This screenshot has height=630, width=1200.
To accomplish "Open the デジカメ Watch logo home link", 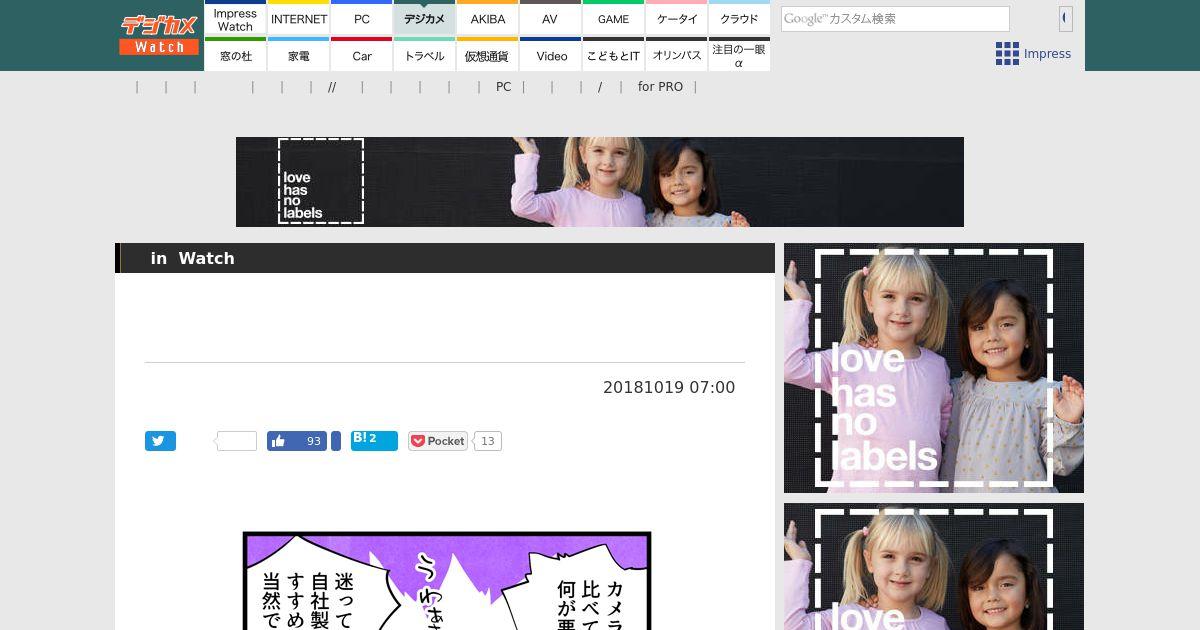I will tap(159, 35).
